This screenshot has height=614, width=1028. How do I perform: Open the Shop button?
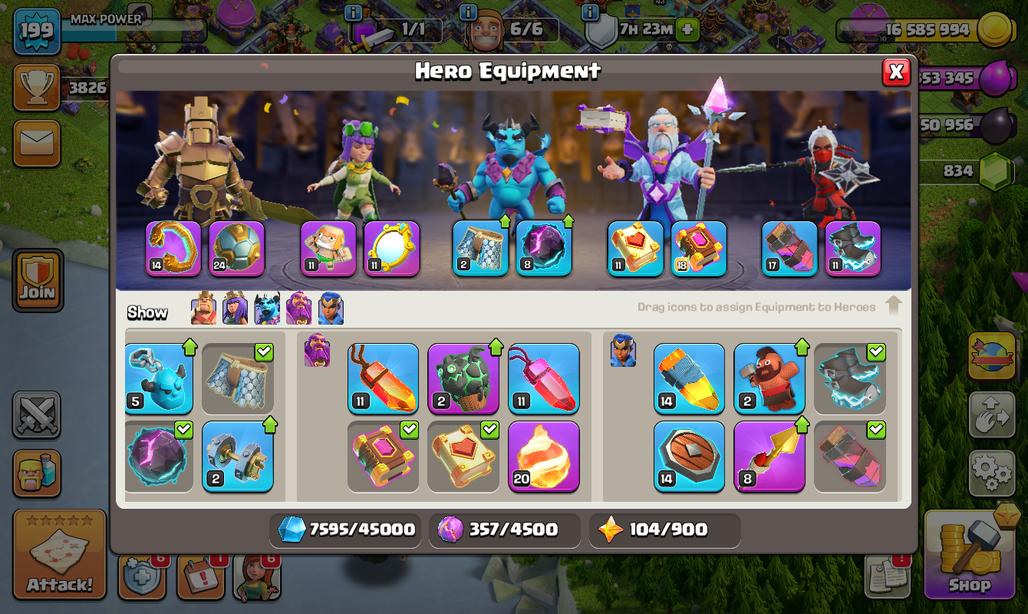[x=969, y=555]
